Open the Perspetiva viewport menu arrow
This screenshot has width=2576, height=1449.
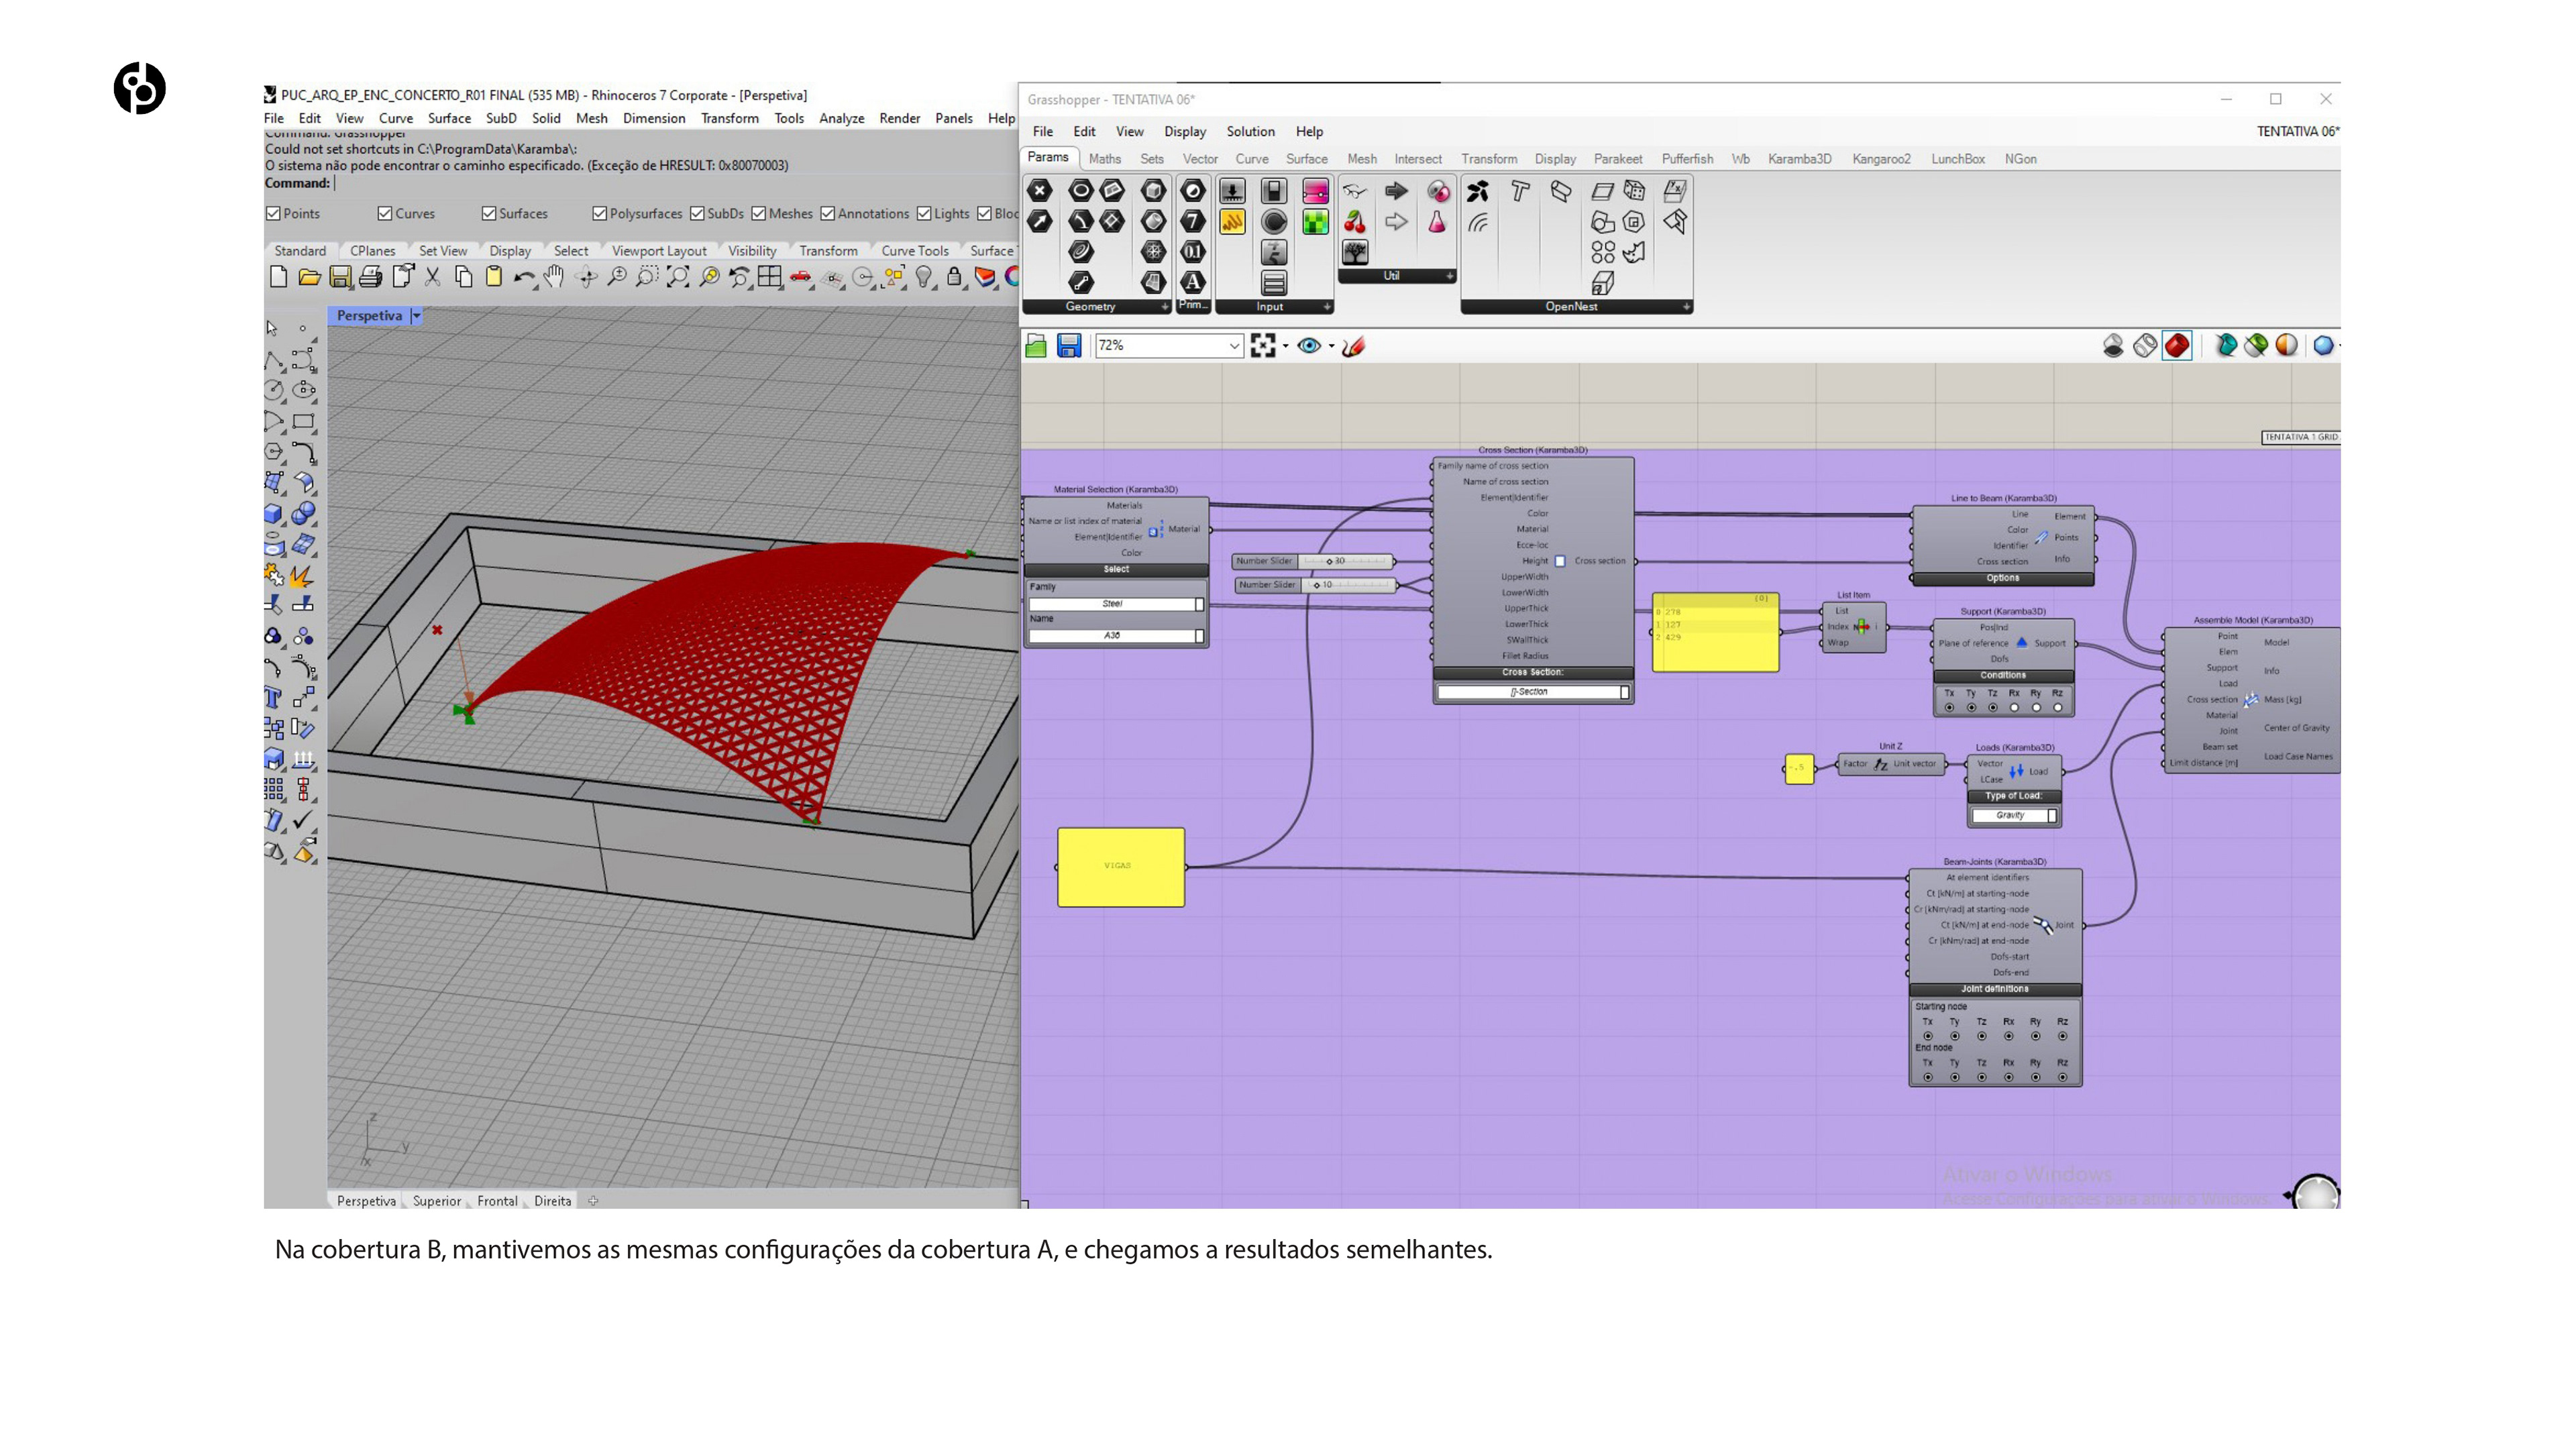417,315
